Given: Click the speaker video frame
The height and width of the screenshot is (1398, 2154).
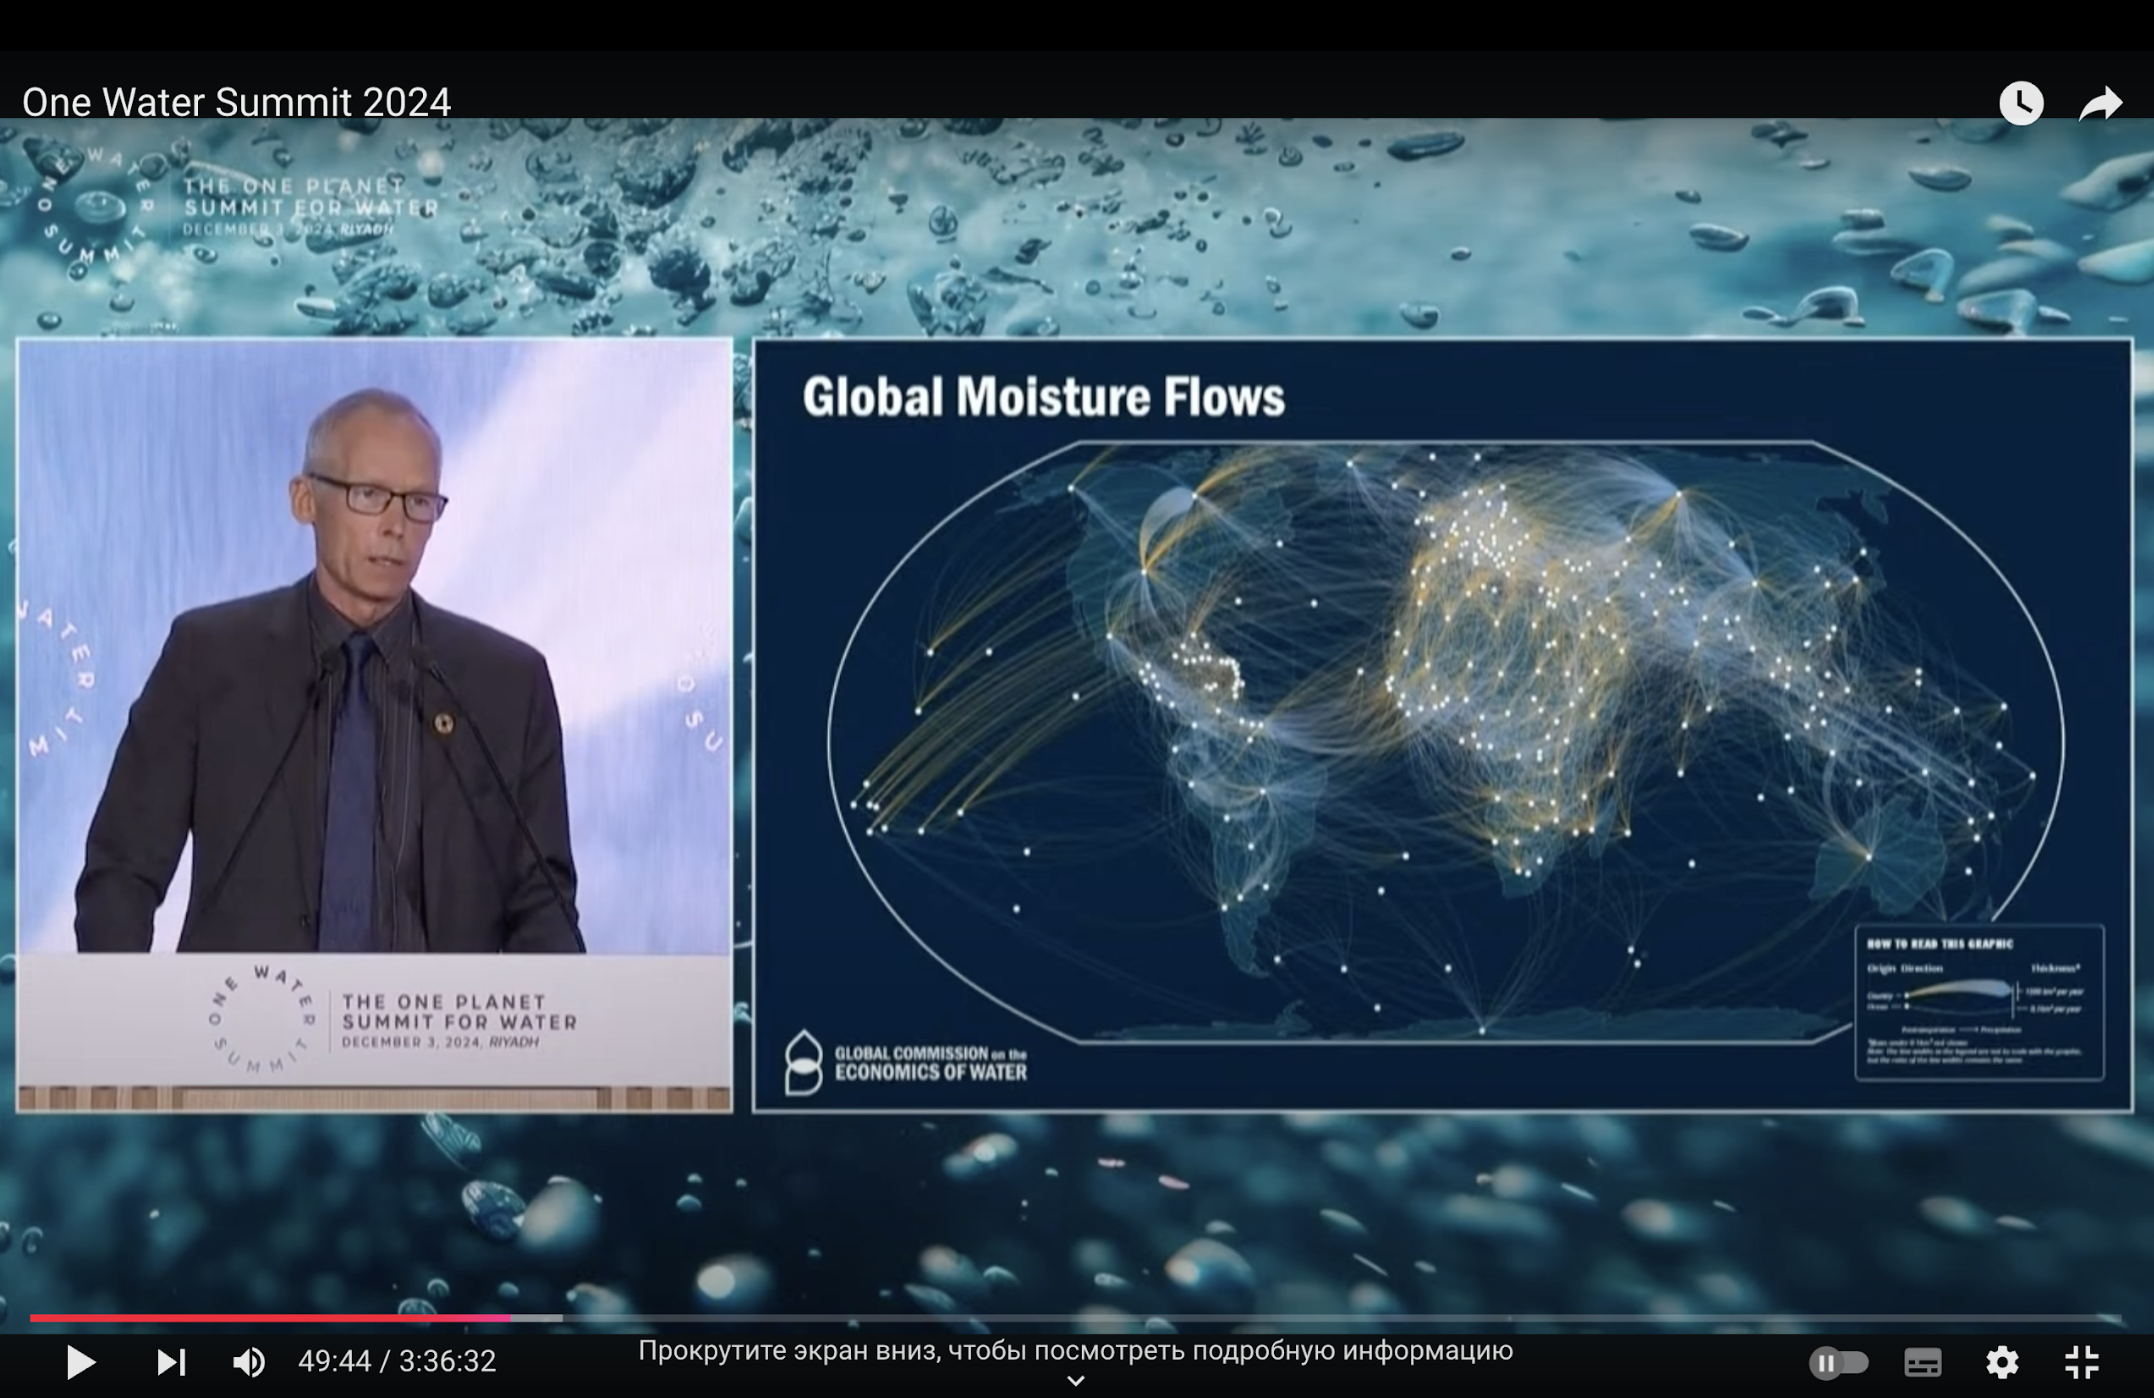Looking at the screenshot, I should [374, 724].
